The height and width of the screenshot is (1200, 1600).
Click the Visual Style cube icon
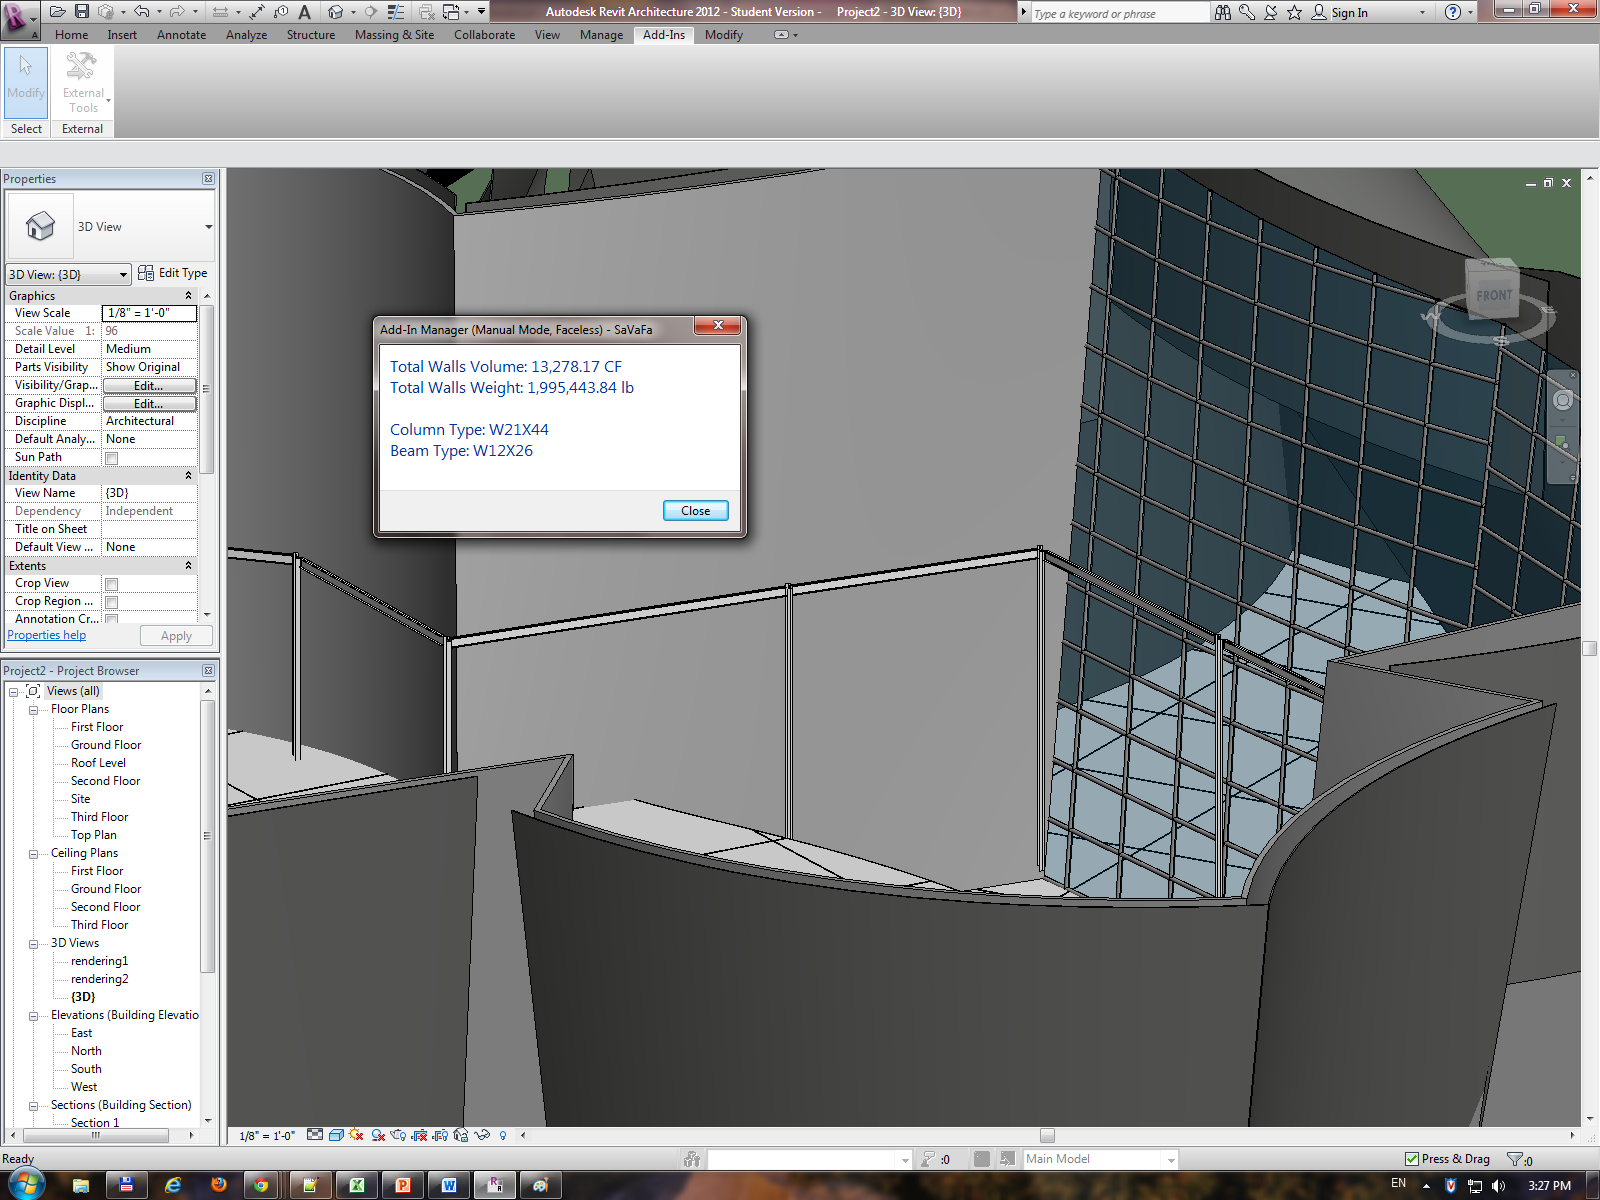click(x=336, y=1135)
